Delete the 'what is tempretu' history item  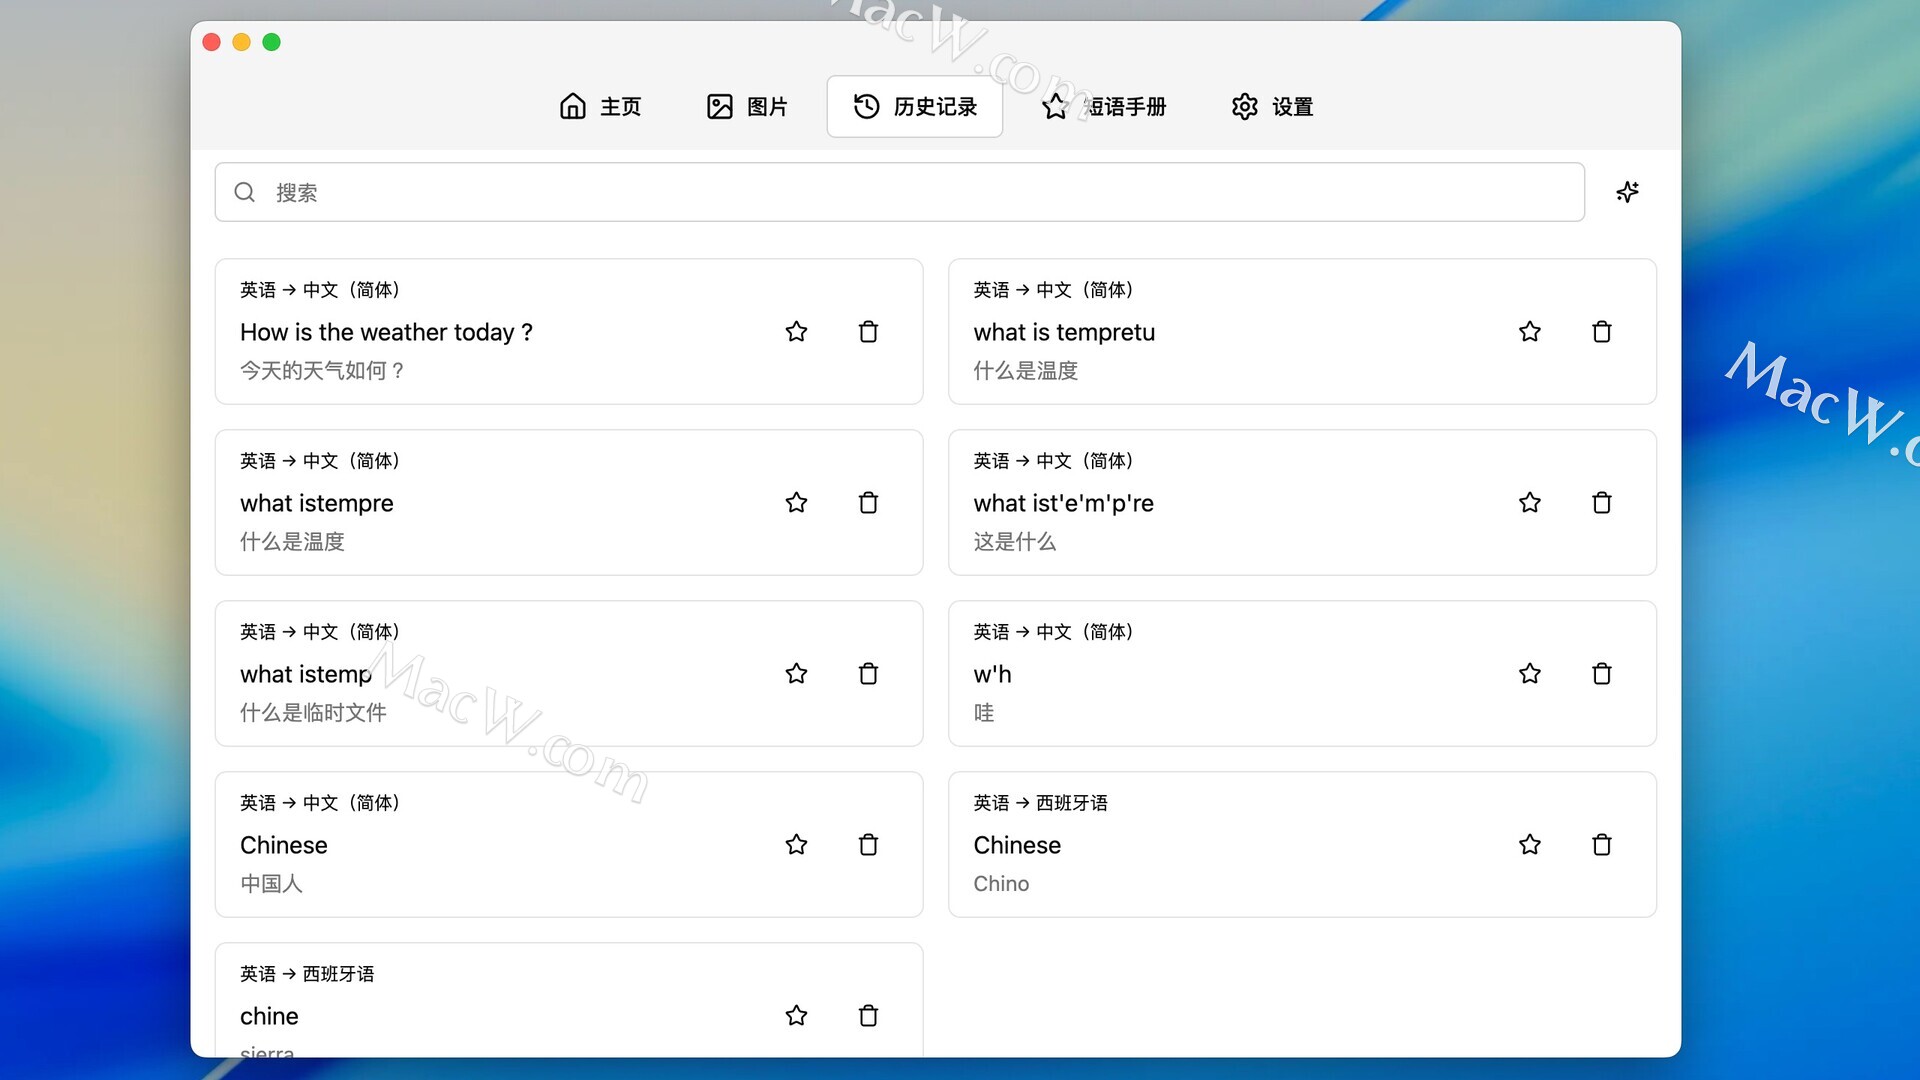click(1601, 332)
